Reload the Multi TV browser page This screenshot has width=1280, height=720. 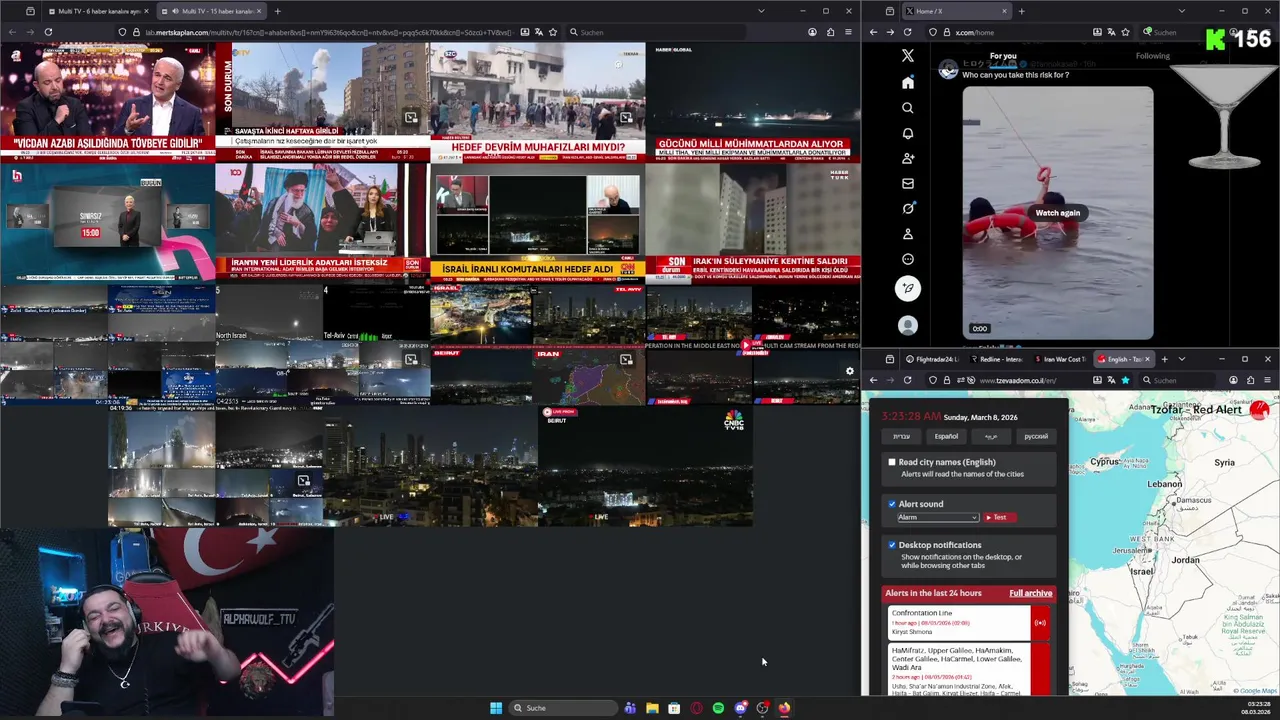point(47,32)
